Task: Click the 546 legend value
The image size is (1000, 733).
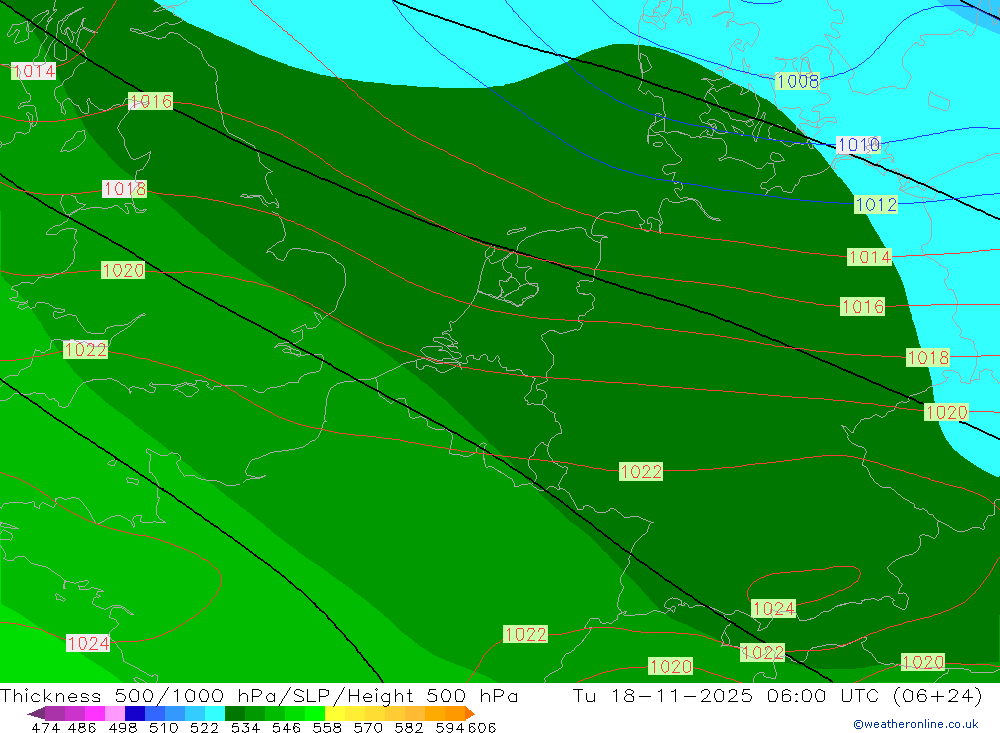Action: click(x=286, y=727)
